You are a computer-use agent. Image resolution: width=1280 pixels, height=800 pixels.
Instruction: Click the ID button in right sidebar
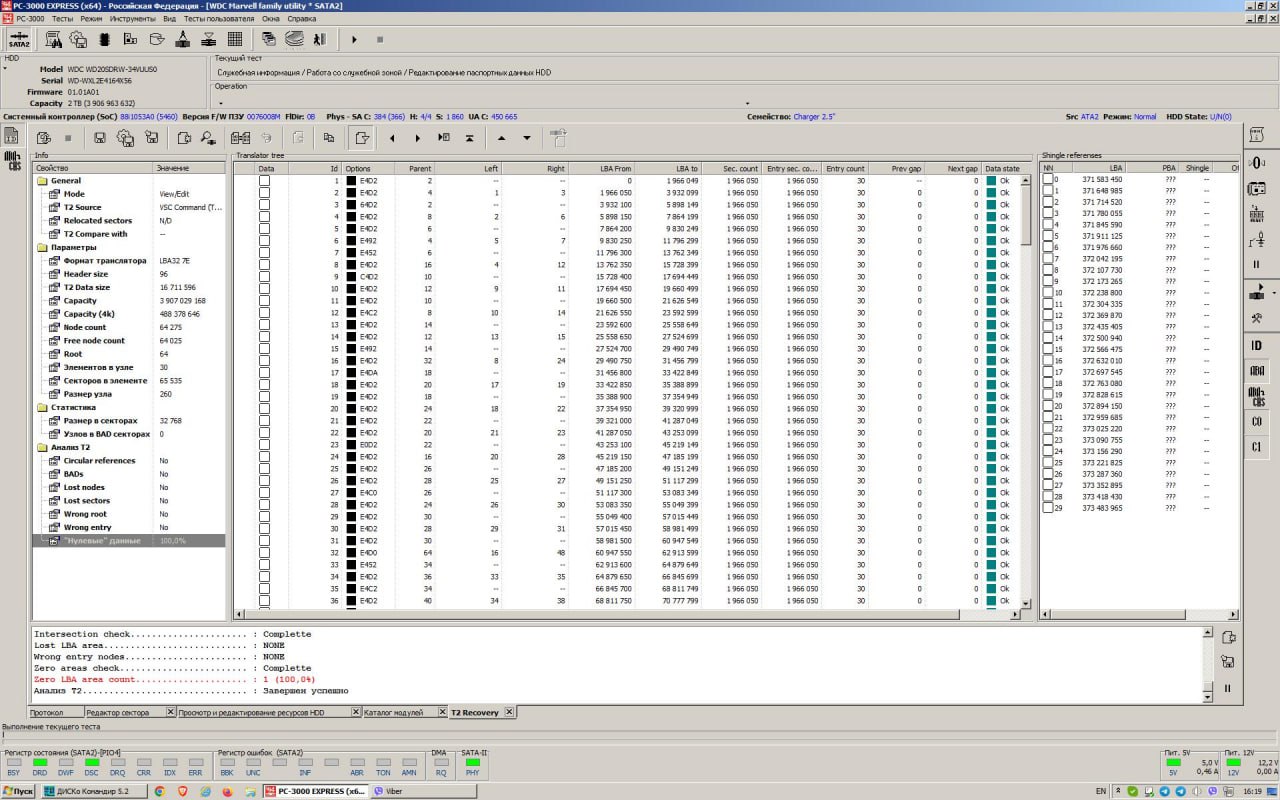tap(1257, 346)
